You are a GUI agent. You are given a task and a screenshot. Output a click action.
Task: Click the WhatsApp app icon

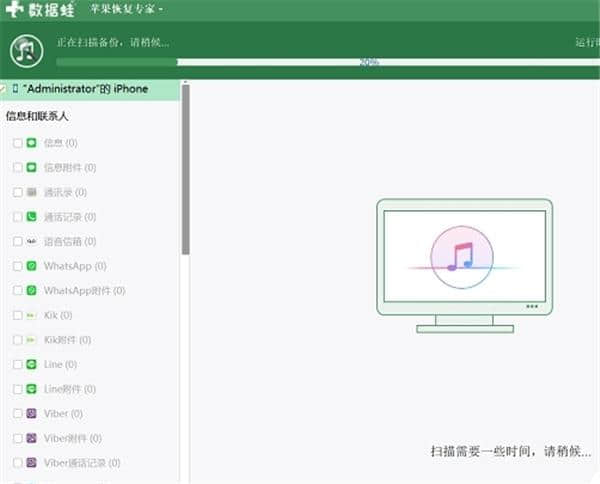32,266
